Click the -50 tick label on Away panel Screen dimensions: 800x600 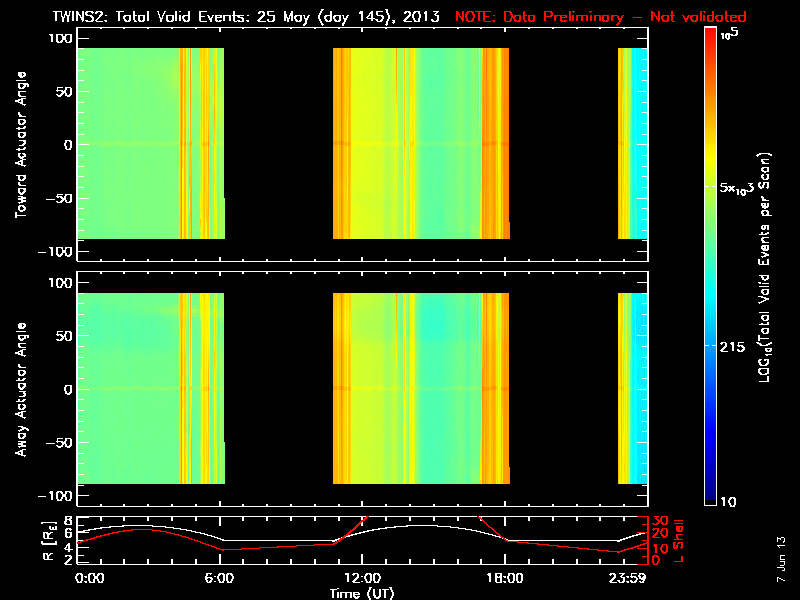click(59, 443)
